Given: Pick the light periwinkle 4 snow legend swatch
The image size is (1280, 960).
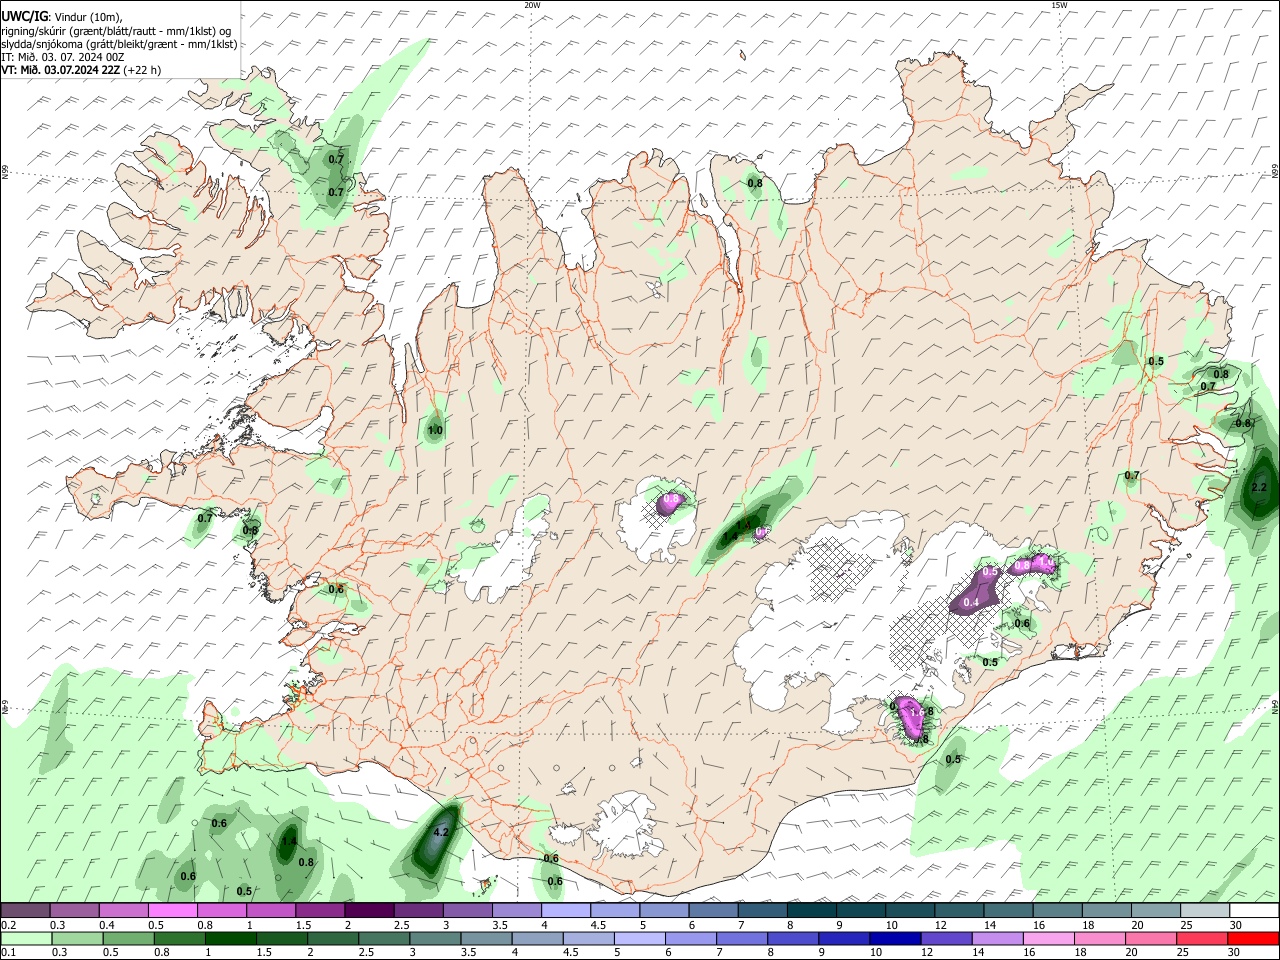Looking at the screenshot, I should coord(566,910).
